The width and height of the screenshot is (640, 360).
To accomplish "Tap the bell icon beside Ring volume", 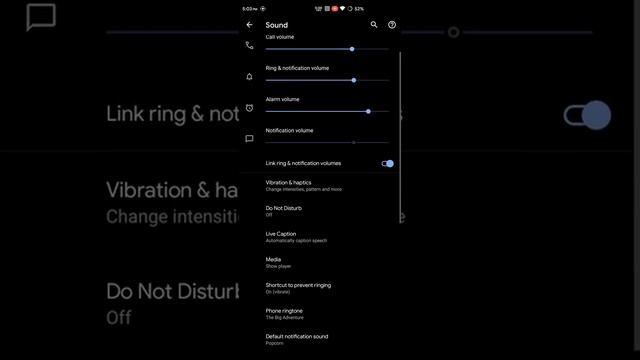I will tap(249, 77).
